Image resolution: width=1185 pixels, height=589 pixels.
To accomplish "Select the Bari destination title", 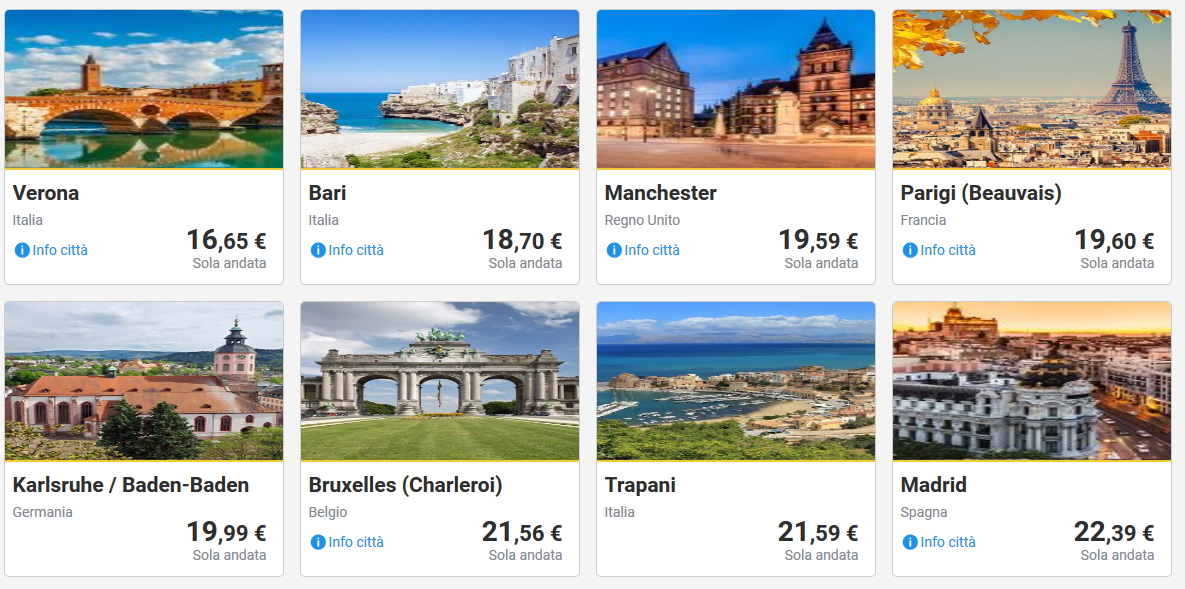I will pyautogui.click(x=328, y=193).
